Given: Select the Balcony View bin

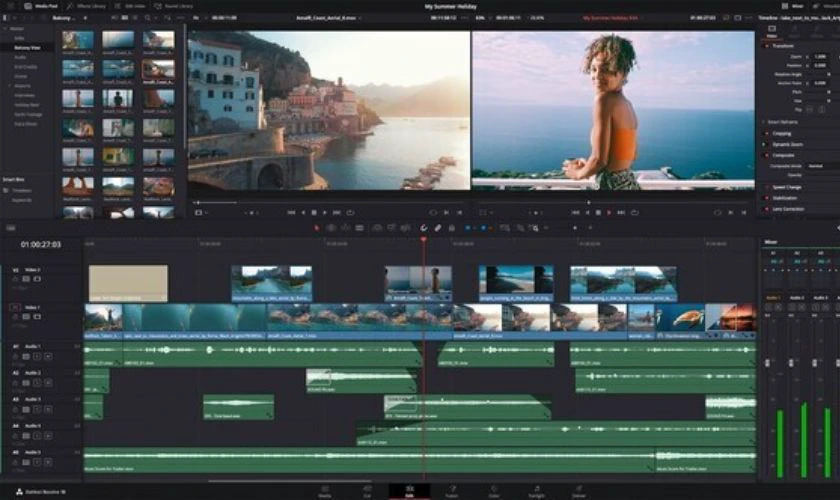Looking at the screenshot, I should coord(27,47).
